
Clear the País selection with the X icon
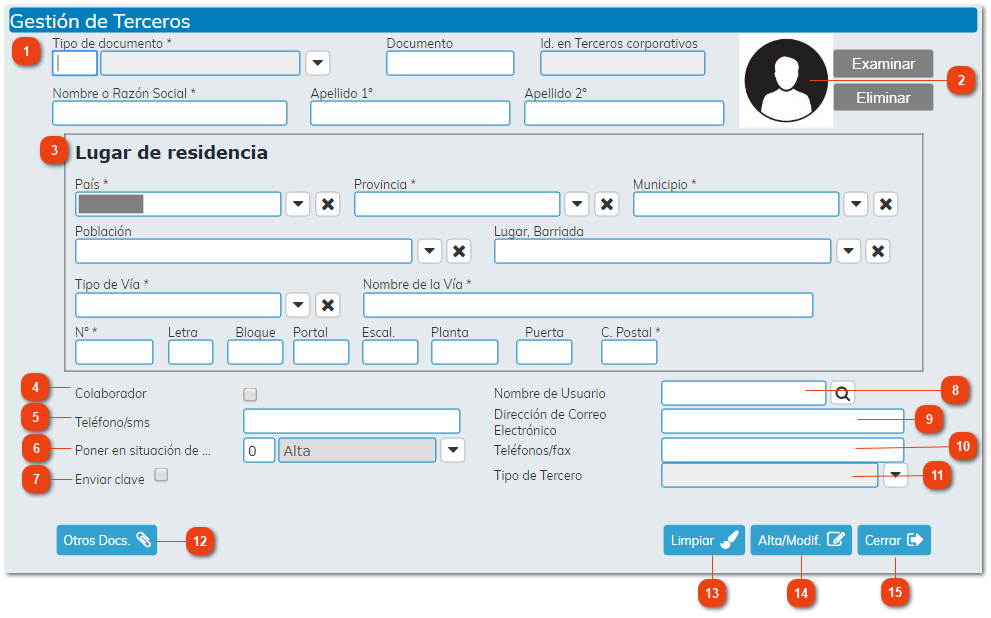327,204
